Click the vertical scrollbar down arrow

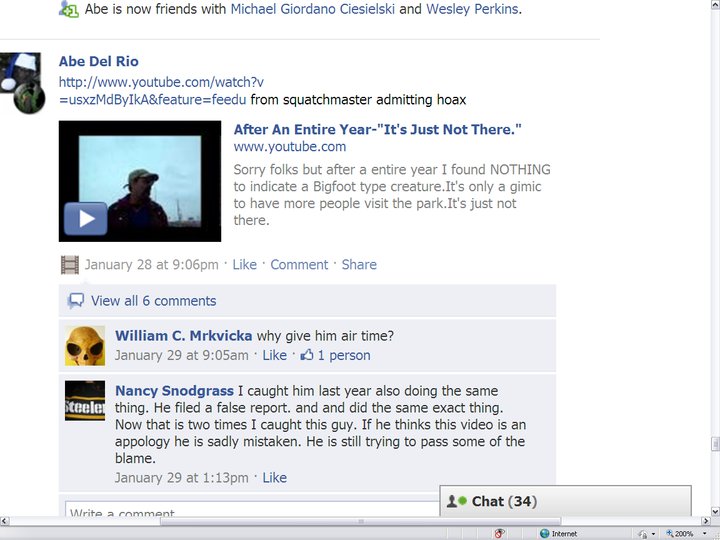[x=715, y=511]
